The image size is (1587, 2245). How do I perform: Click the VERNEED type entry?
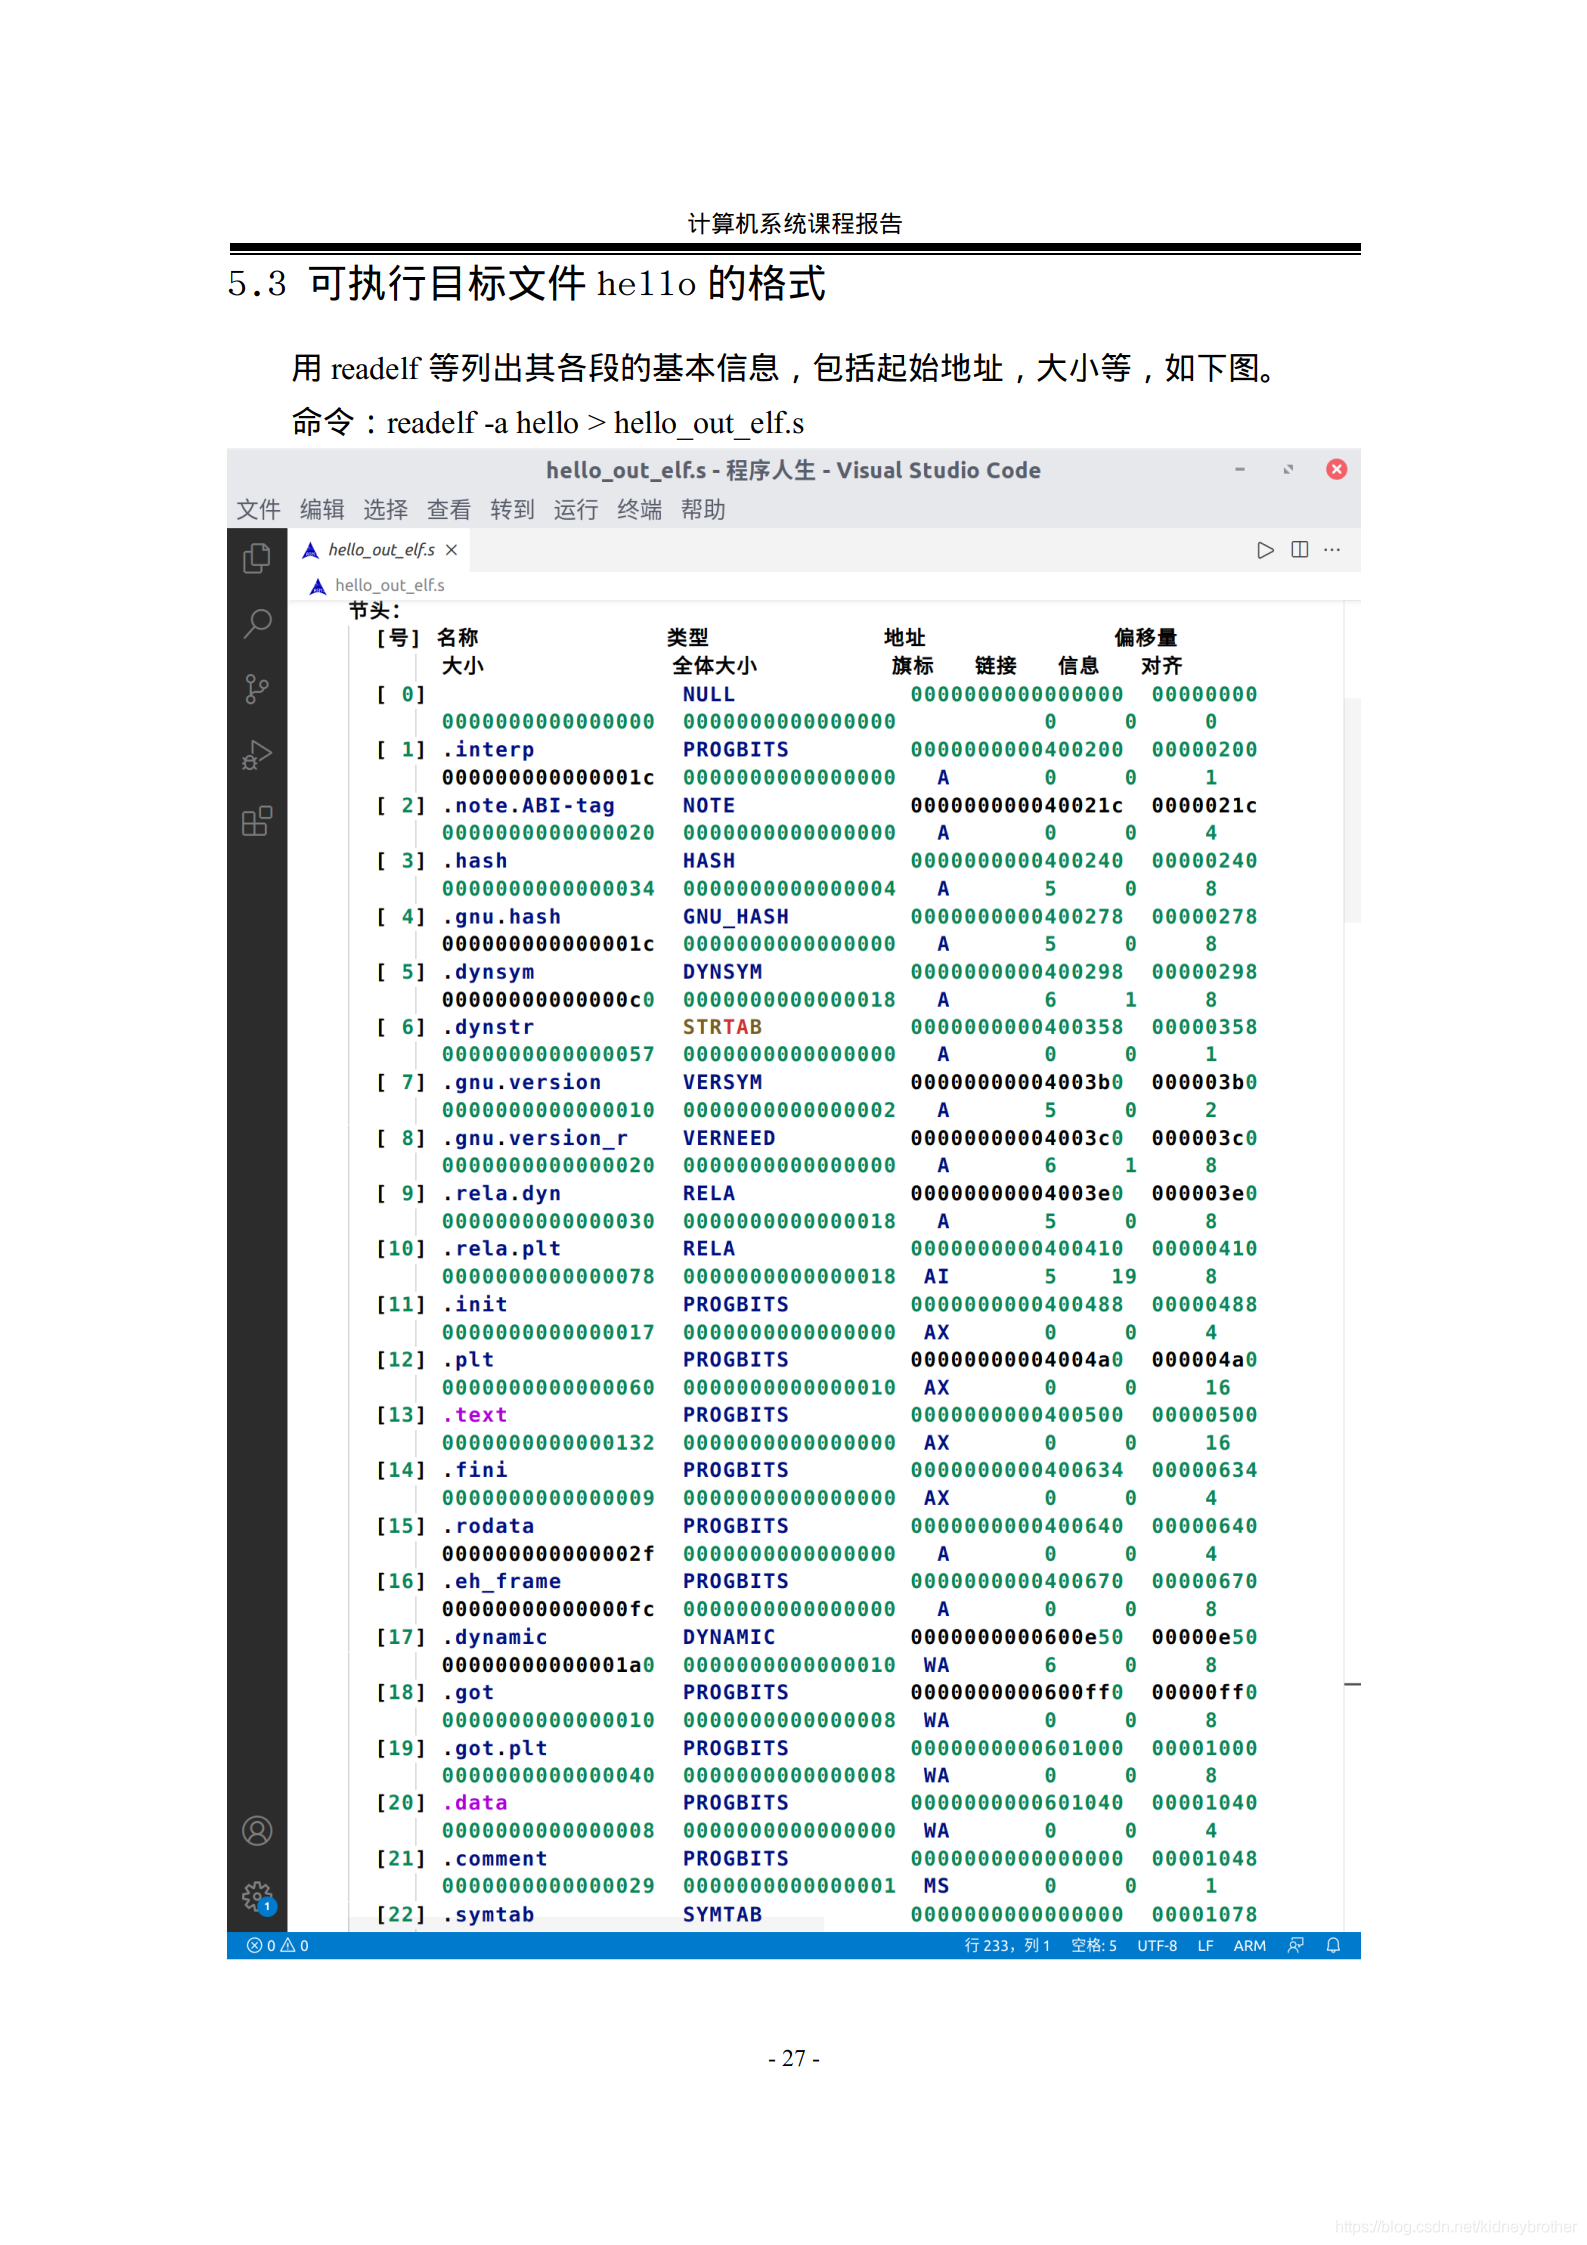pos(729,1138)
